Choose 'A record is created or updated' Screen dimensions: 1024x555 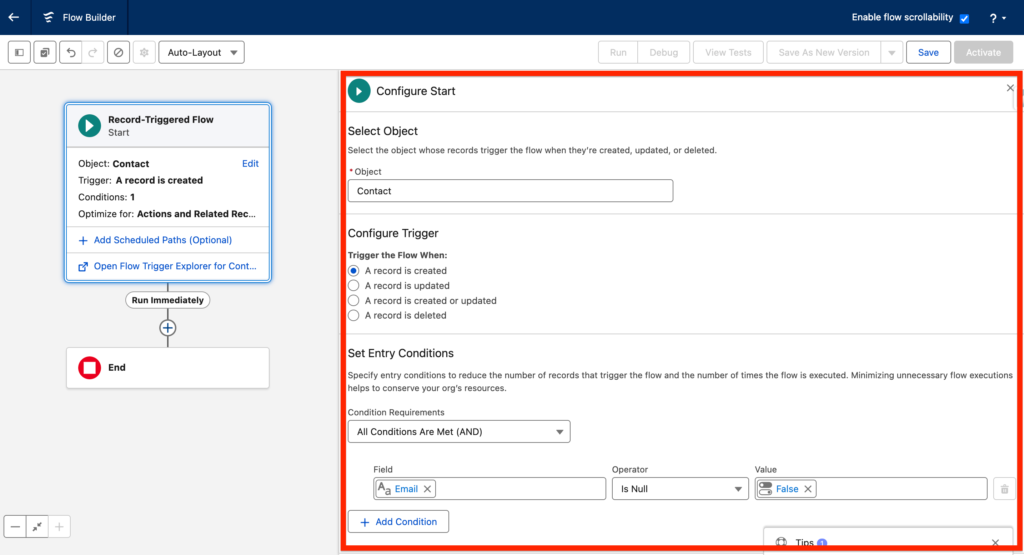[353, 301]
